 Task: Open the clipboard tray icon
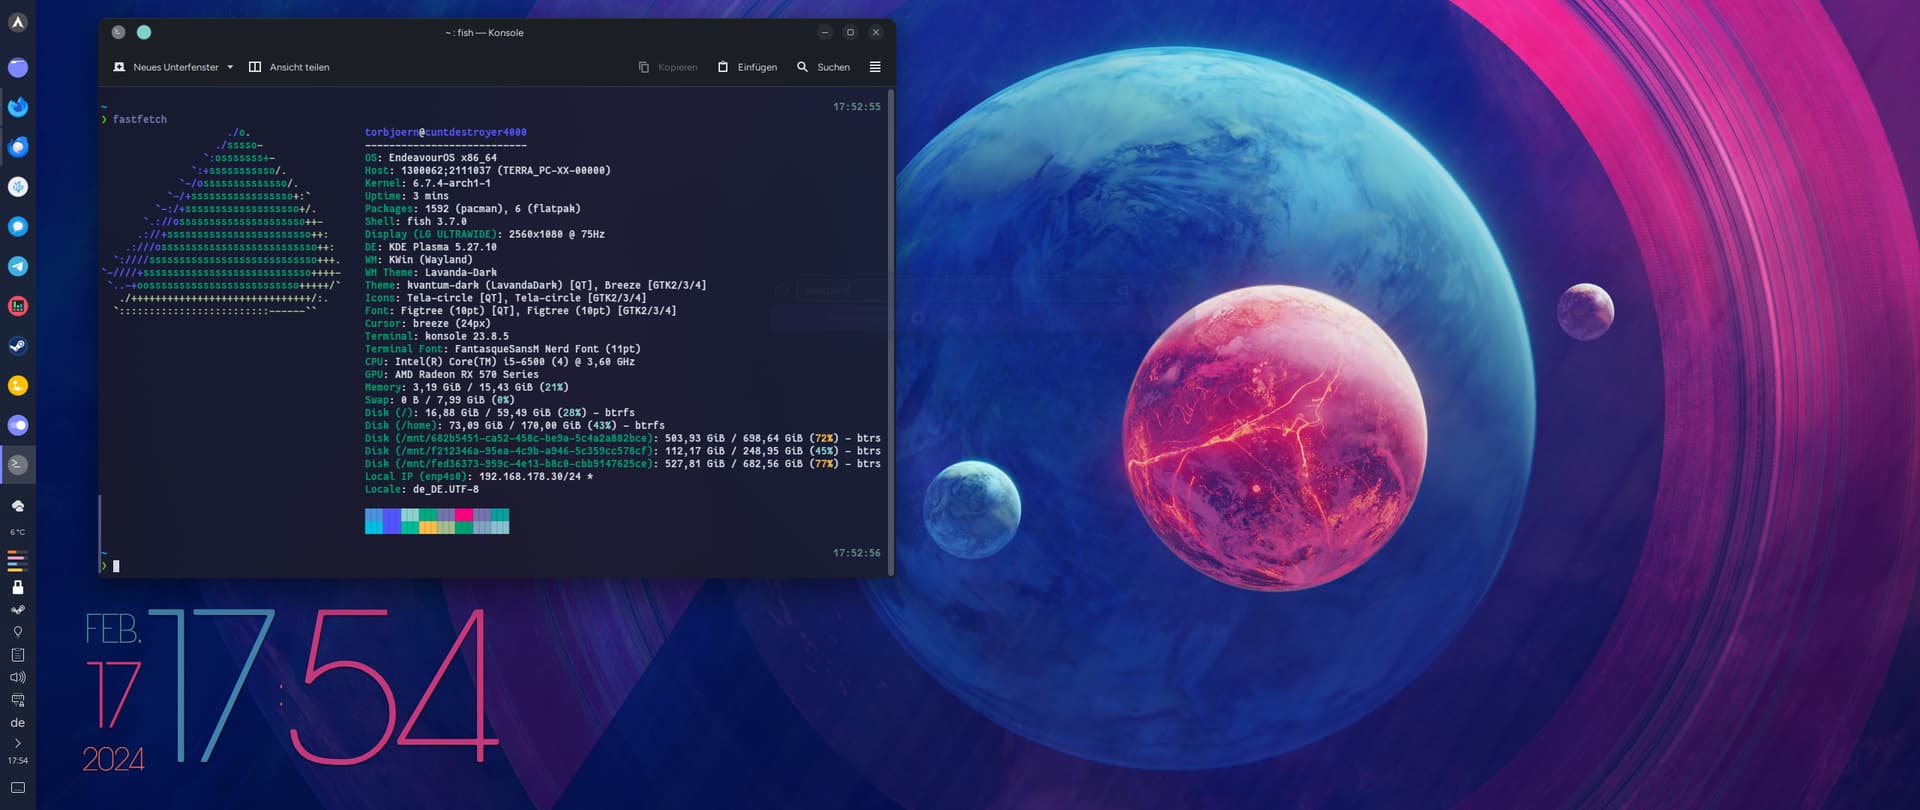point(18,655)
